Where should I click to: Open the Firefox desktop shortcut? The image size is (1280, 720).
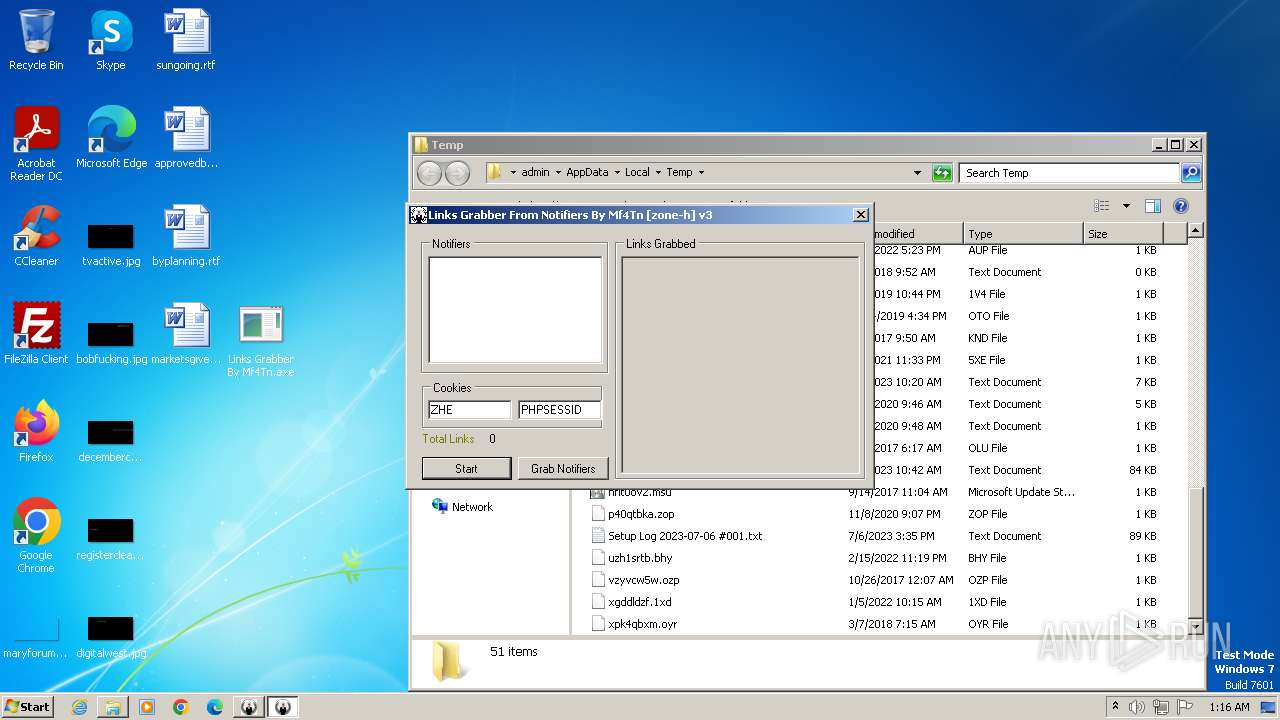pos(36,431)
